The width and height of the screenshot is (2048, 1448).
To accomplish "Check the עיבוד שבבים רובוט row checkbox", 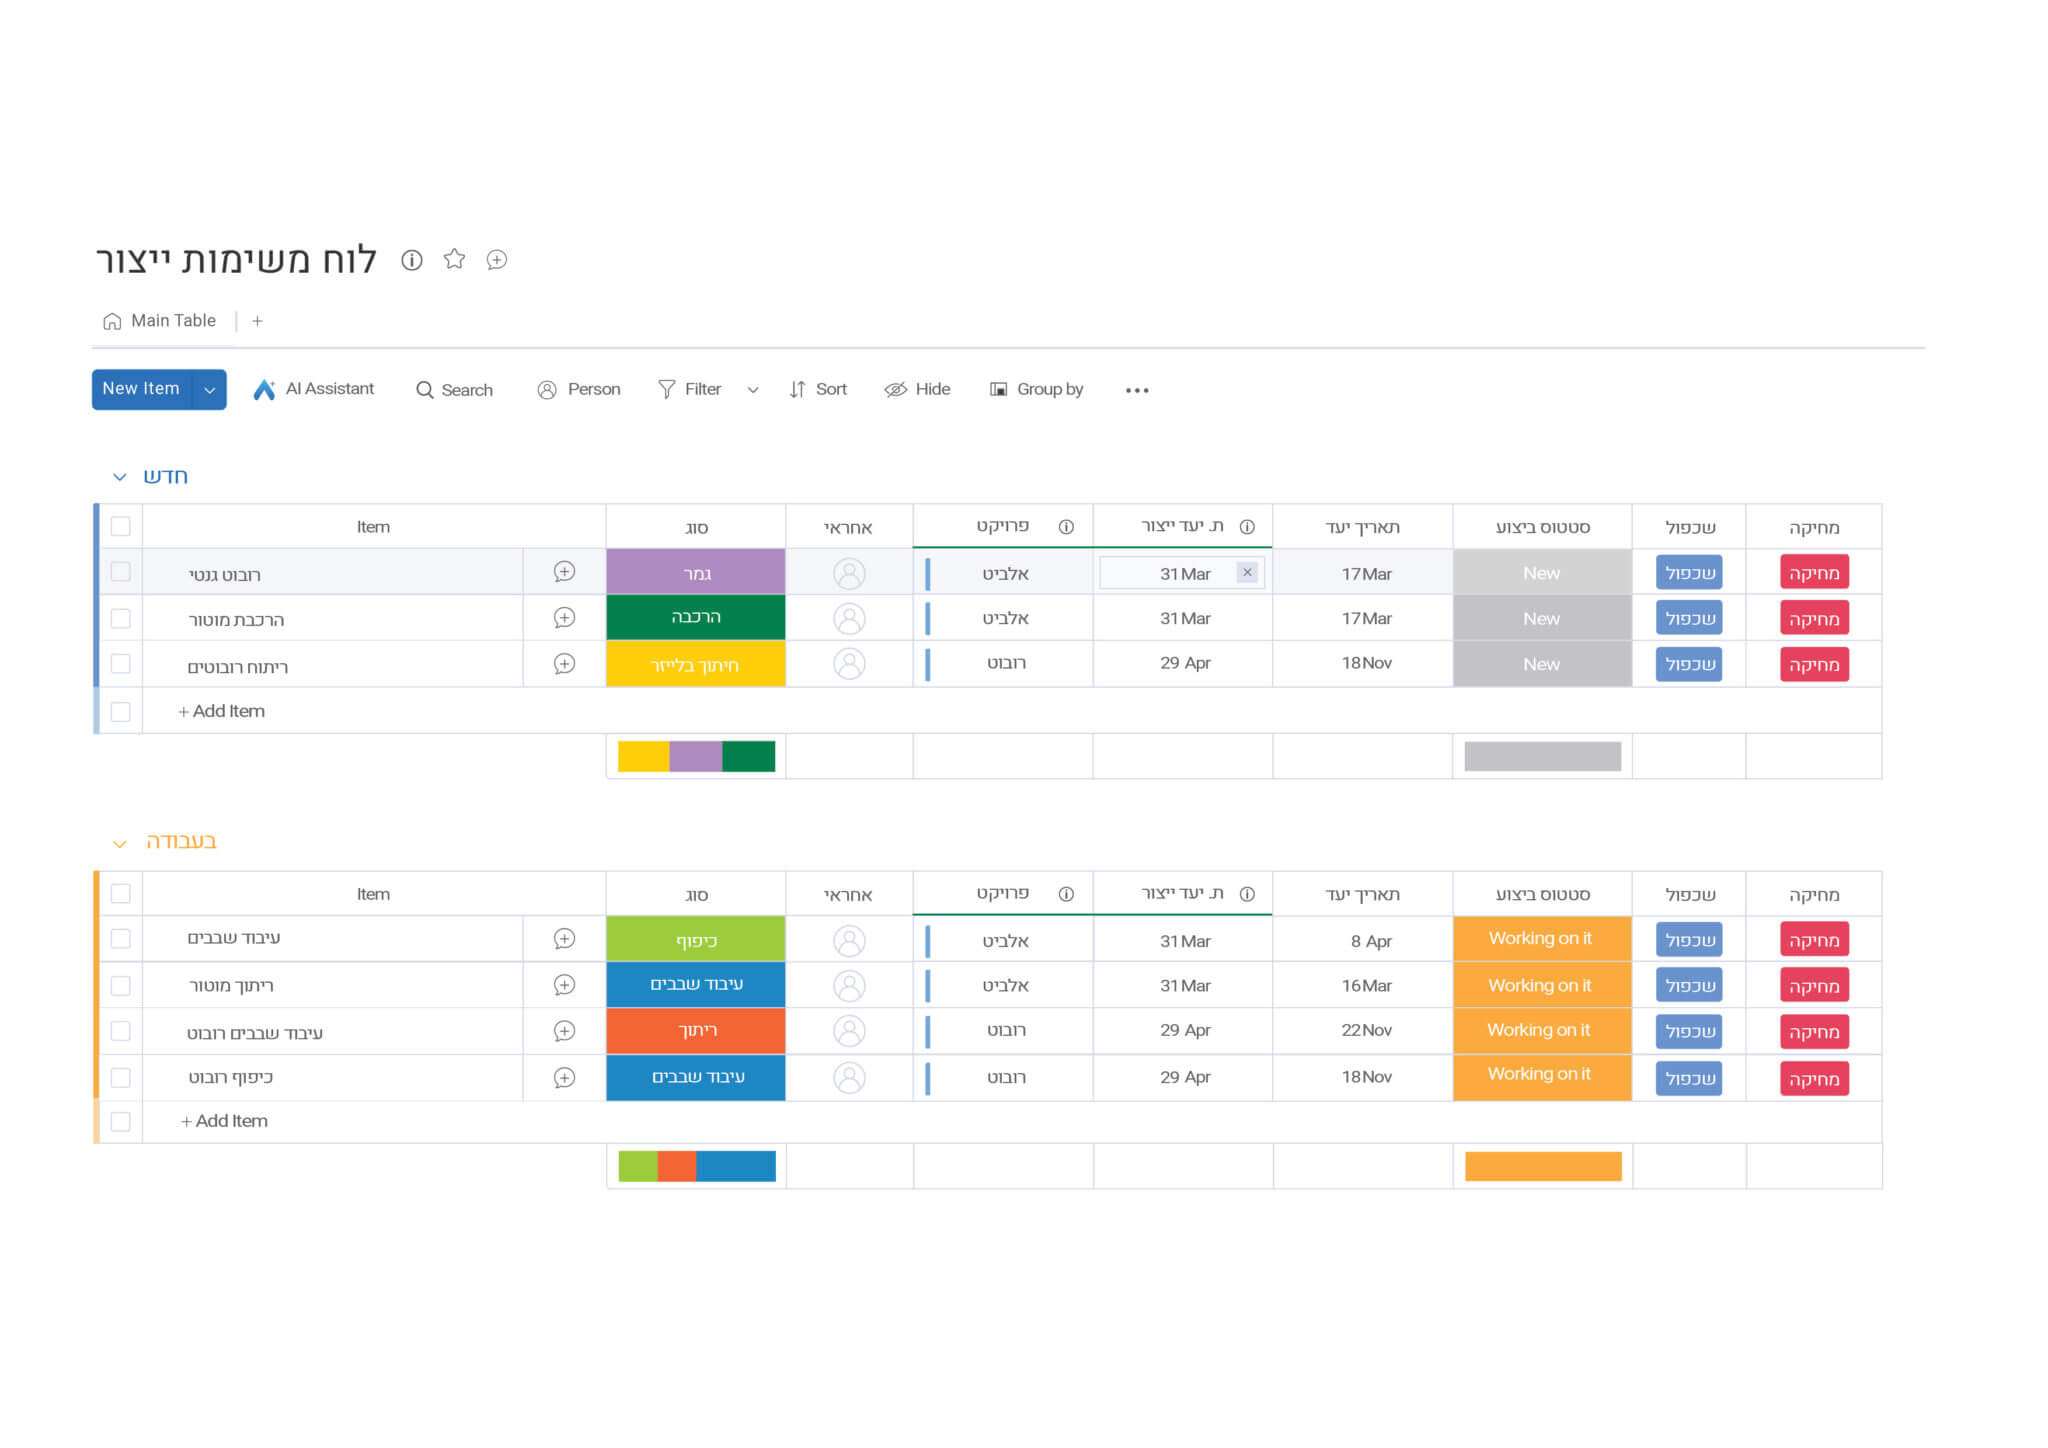I will (121, 1031).
